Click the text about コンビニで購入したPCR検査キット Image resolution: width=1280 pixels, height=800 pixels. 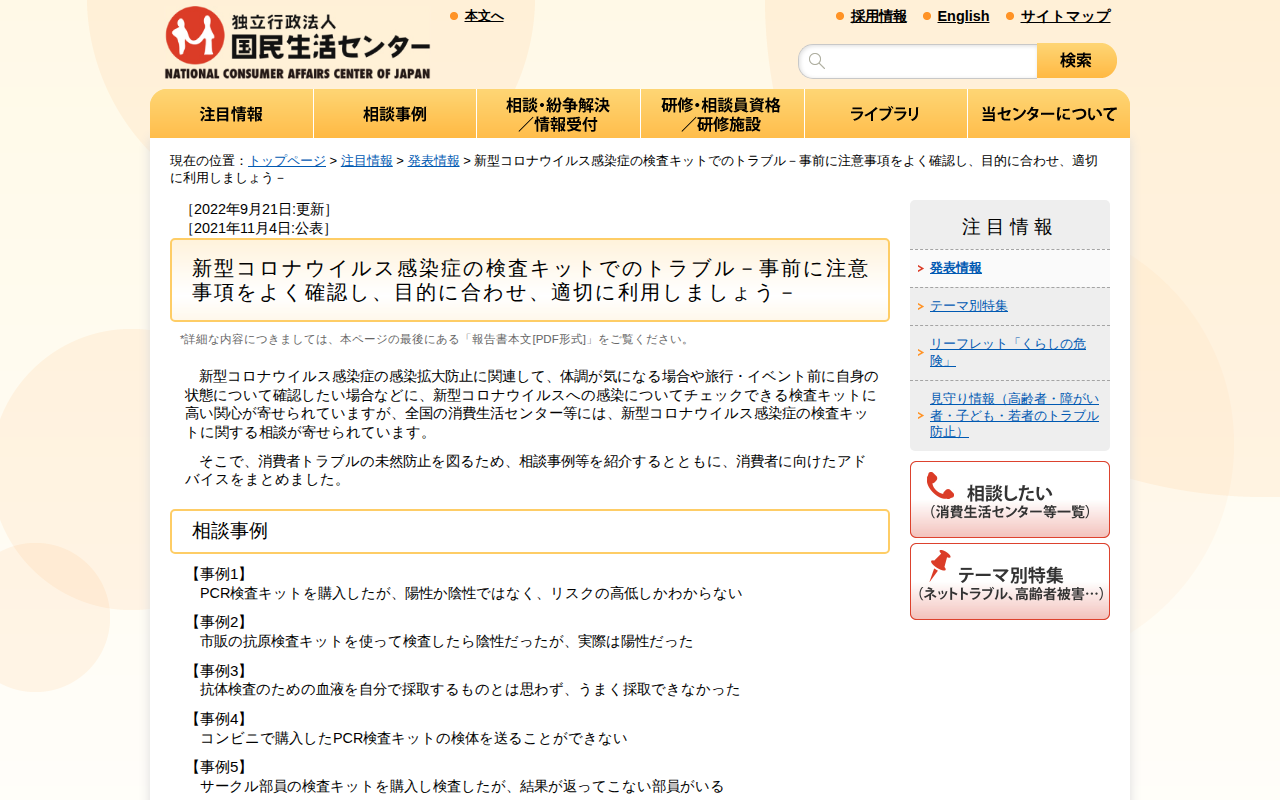point(414,738)
